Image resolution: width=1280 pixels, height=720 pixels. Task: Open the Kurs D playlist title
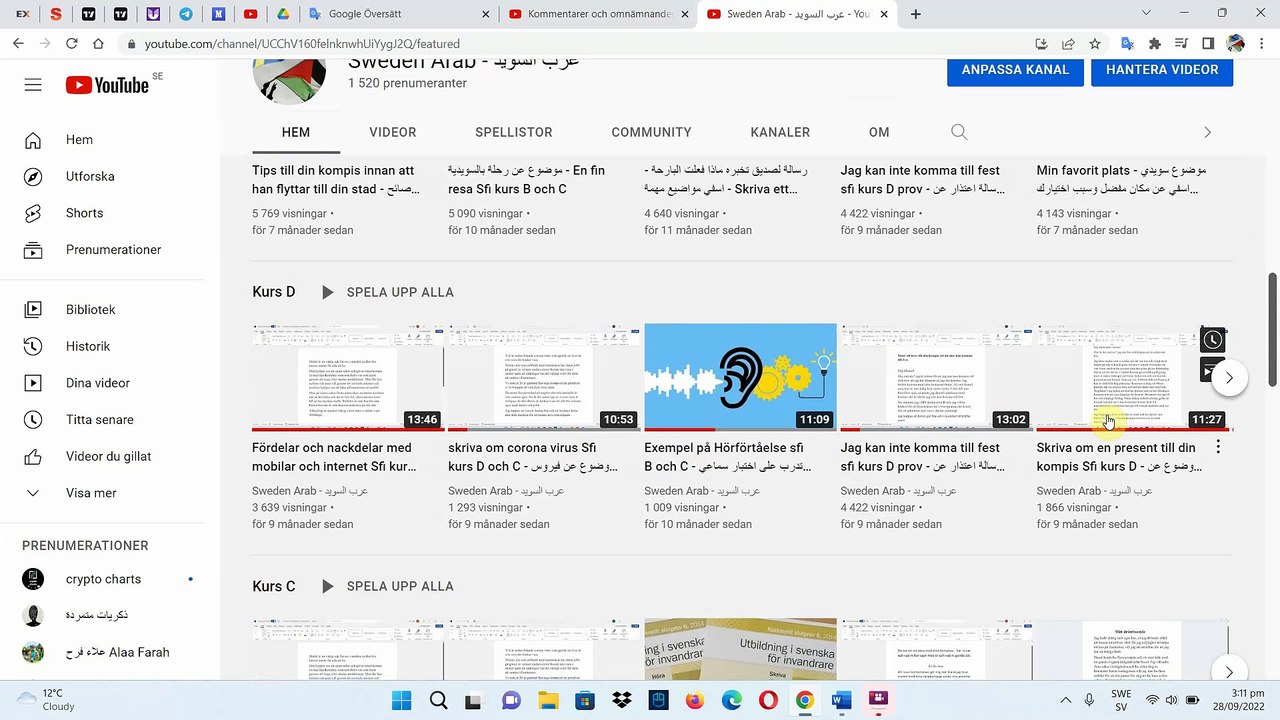click(x=274, y=292)
